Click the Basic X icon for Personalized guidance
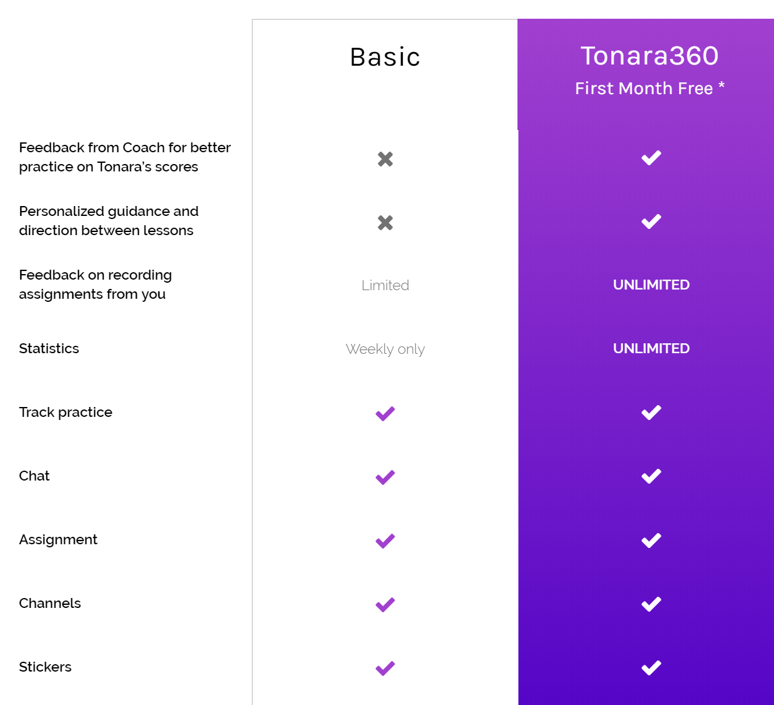This screenshot has width=782, height=717. tap(385, 222)
